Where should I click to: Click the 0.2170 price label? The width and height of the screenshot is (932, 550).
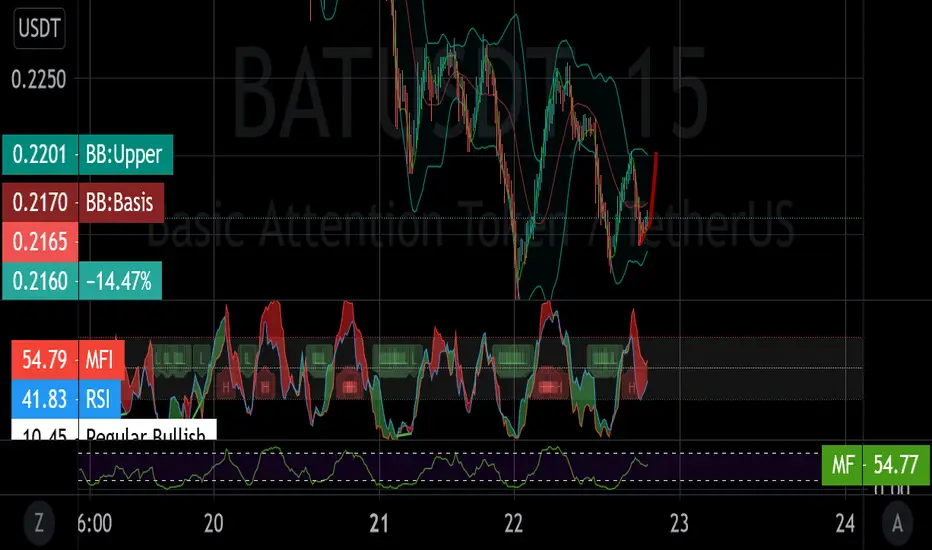coord(40,203)
